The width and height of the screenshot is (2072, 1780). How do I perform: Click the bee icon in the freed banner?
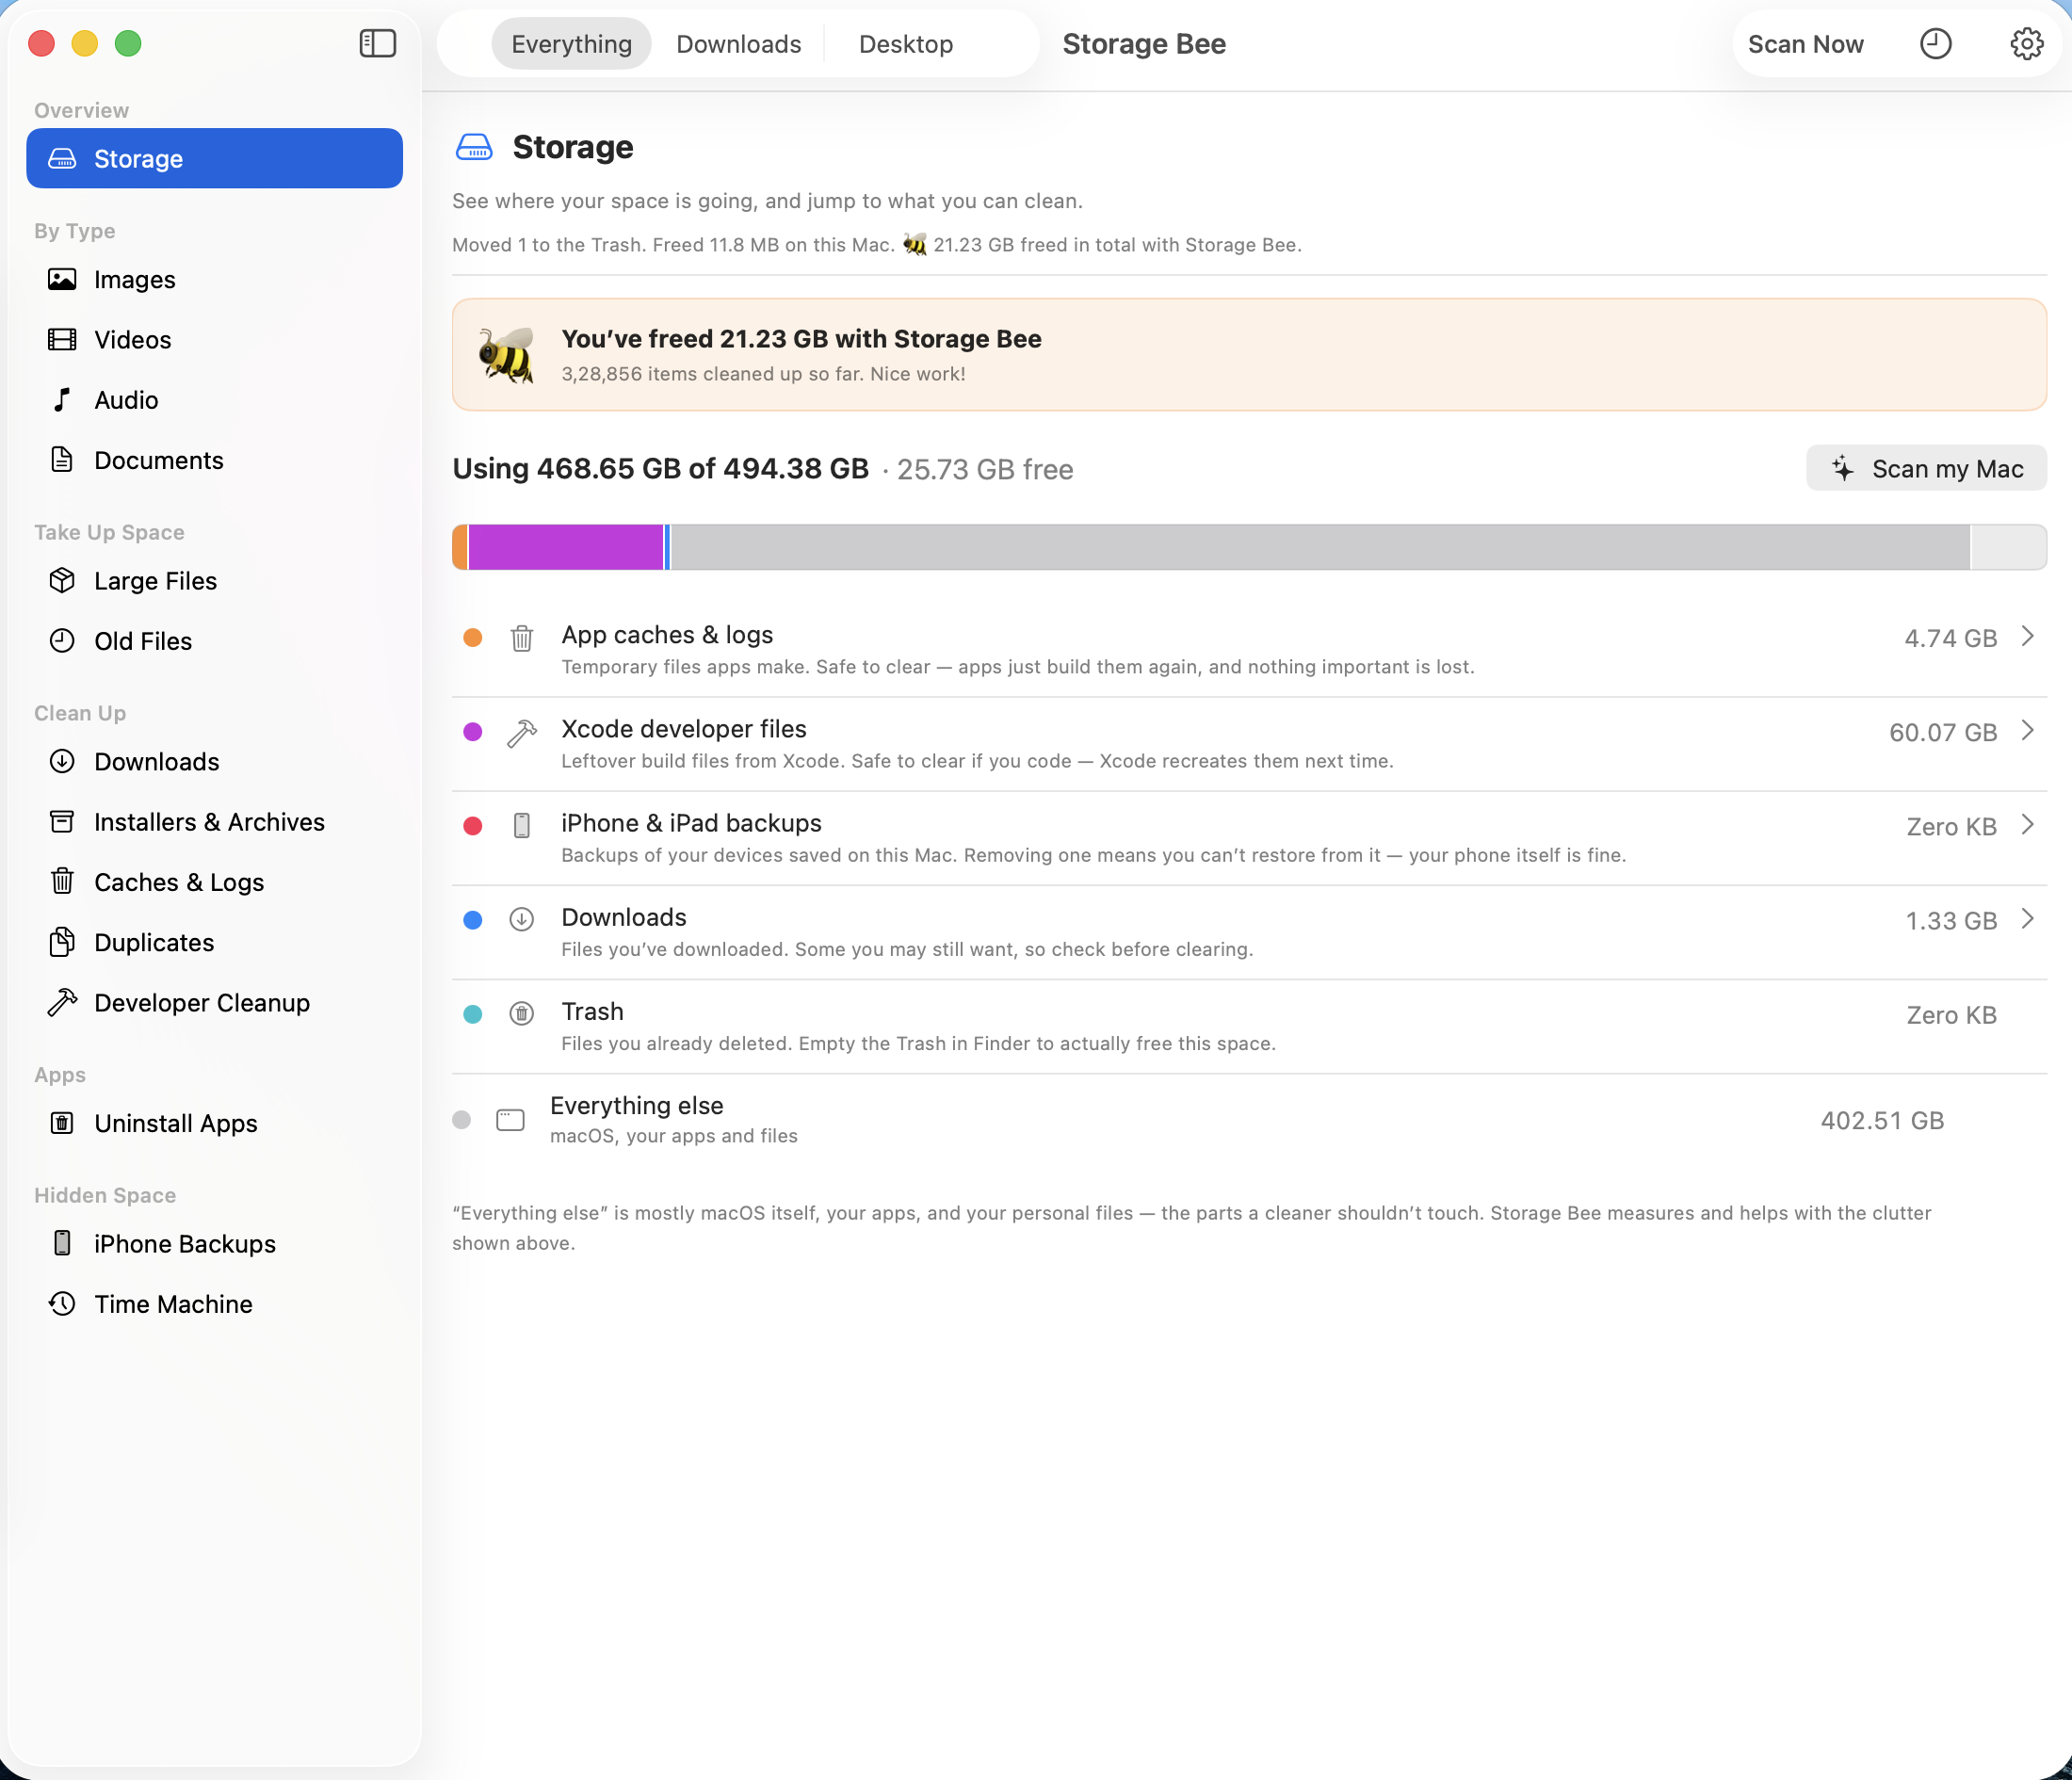[506, 355]
